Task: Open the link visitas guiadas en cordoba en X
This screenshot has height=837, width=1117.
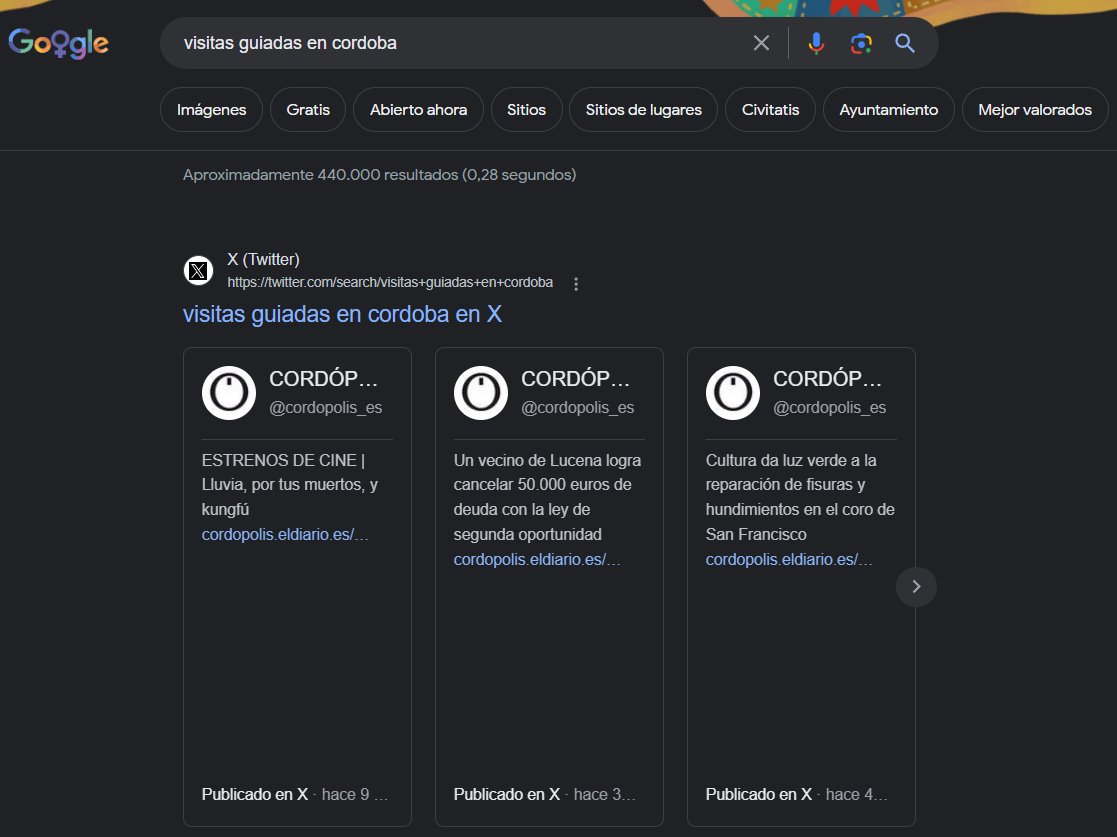Action: pos(342,314)
